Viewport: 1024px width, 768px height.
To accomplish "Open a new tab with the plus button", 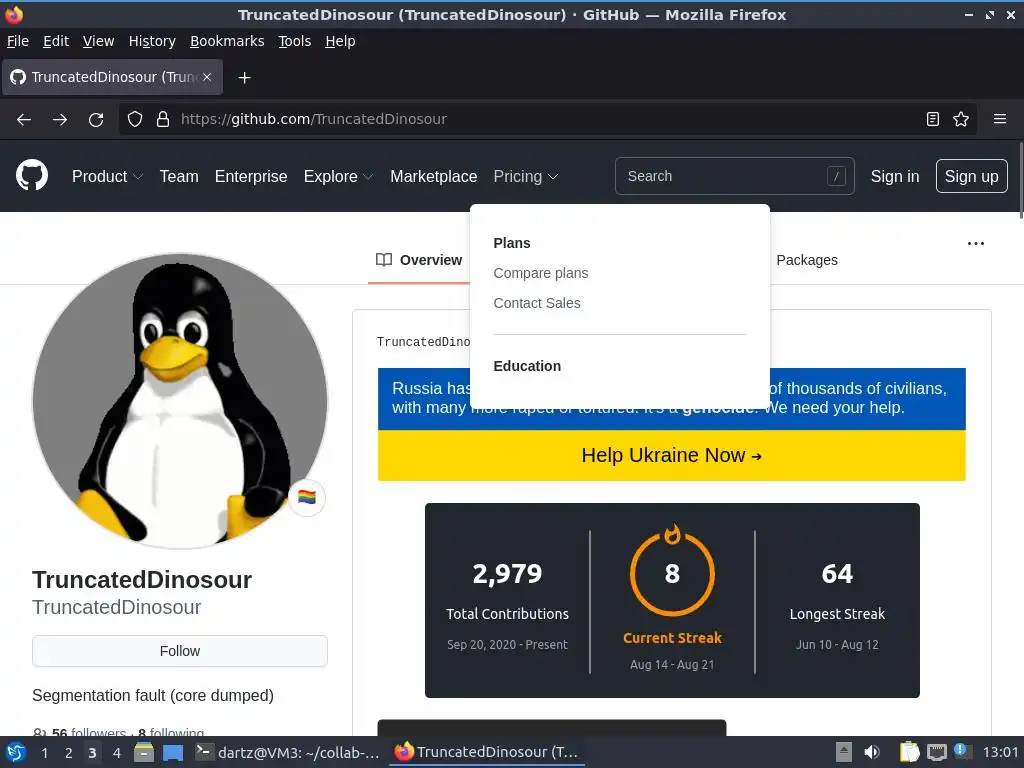I will click(x=244, y=78).
